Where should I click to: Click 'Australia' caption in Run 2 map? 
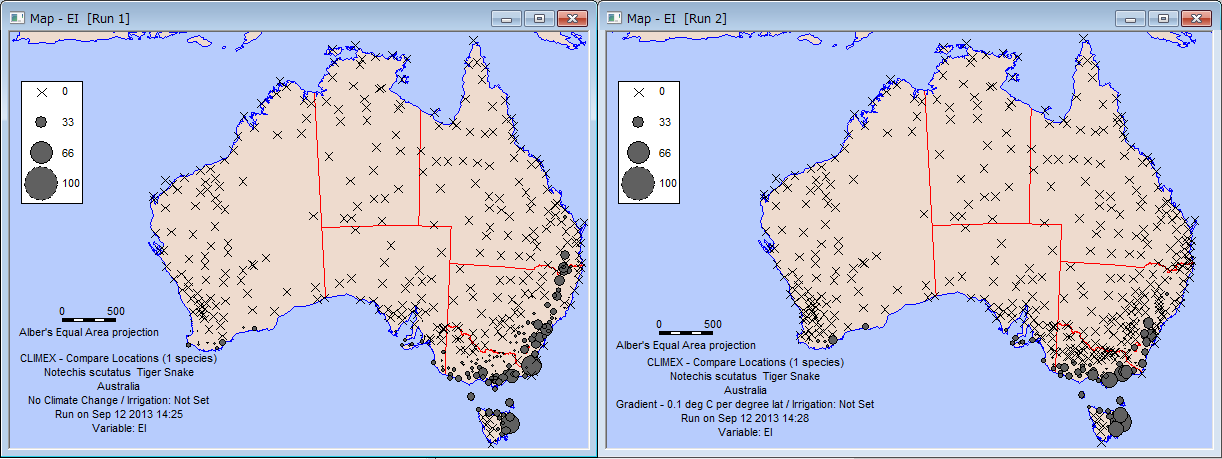(x=745, y=390)
